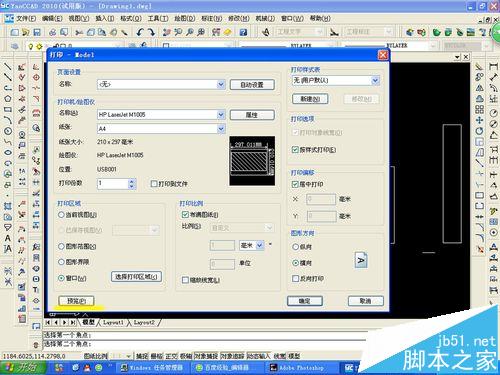
Task: Open the 修改(M) menu
Action: (239, 18)
